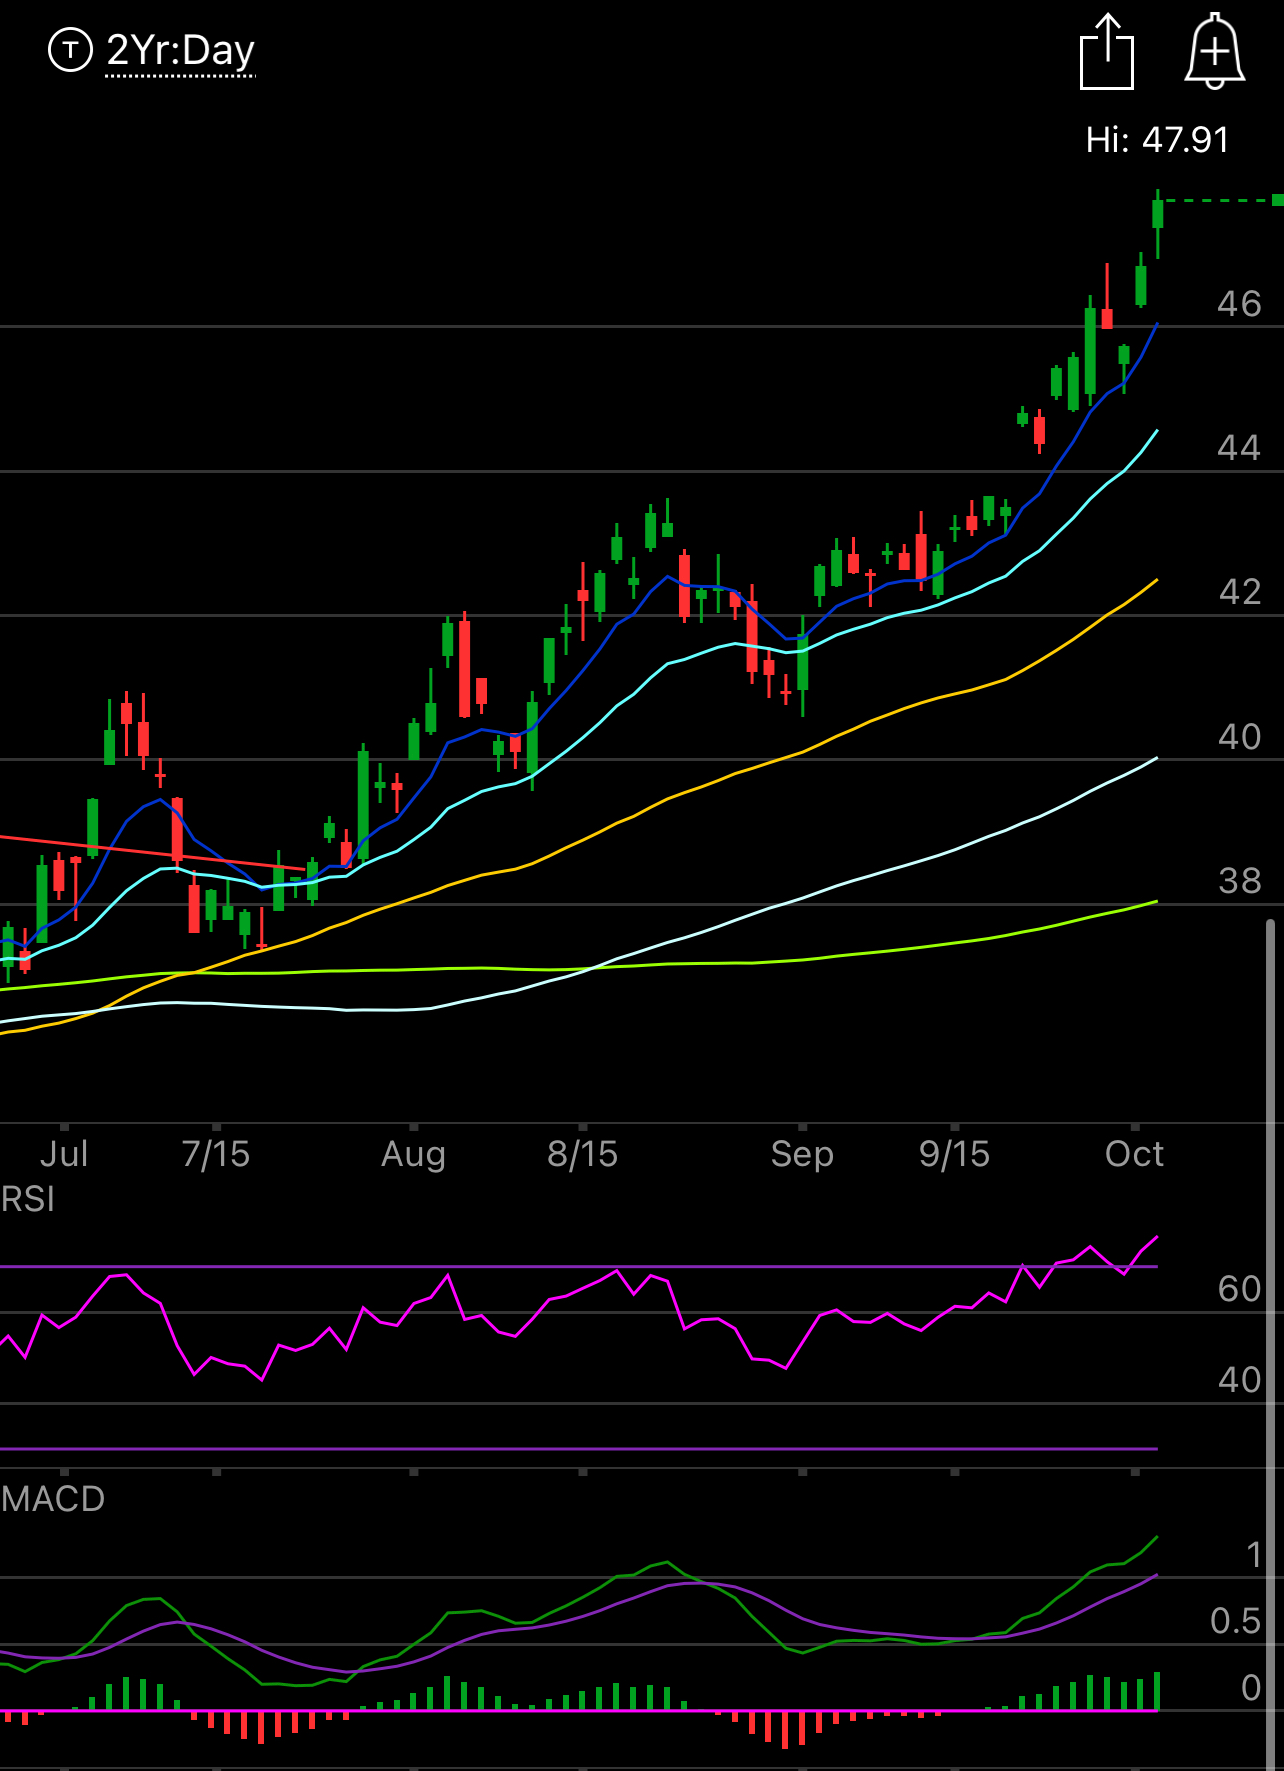
Task: Select the MACD 1 level label
Action: [x=1254, y=1555]
